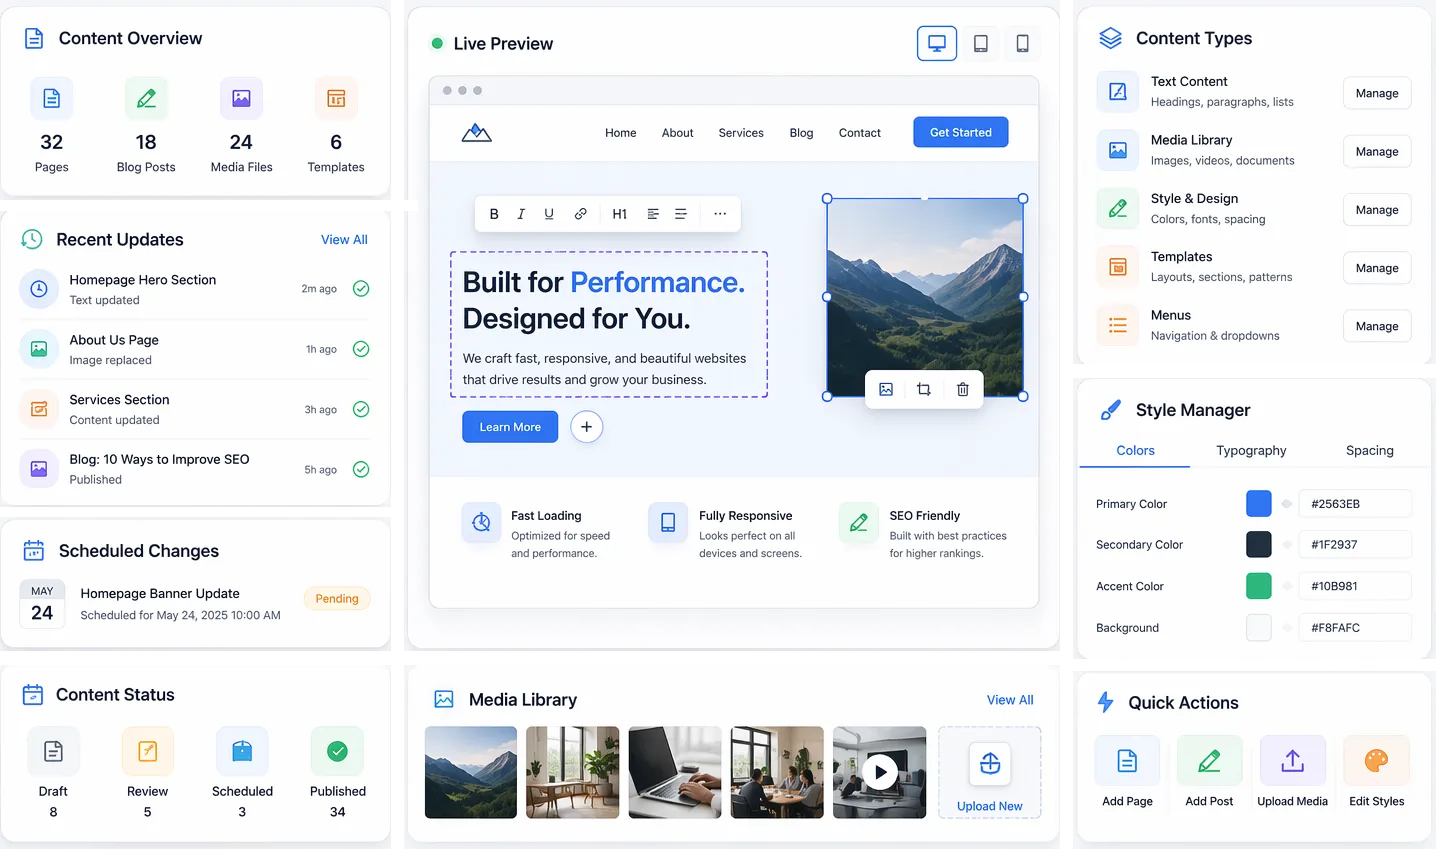Toggle underline in text toolbar
The width and height of the screenshot is (1436, 849).
(x=549, y=214)
